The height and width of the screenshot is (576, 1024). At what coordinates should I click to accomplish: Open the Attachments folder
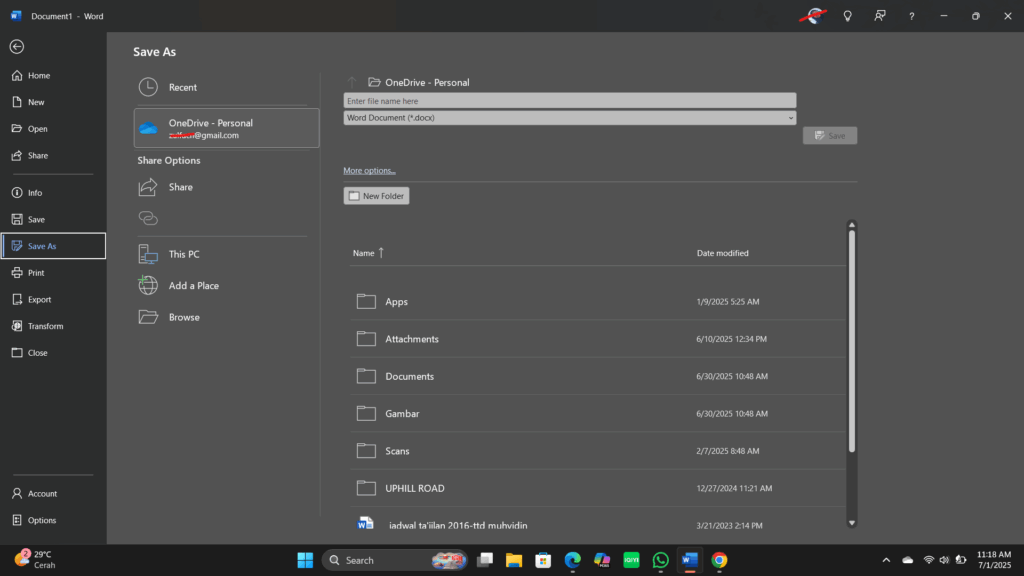point(598,339)
